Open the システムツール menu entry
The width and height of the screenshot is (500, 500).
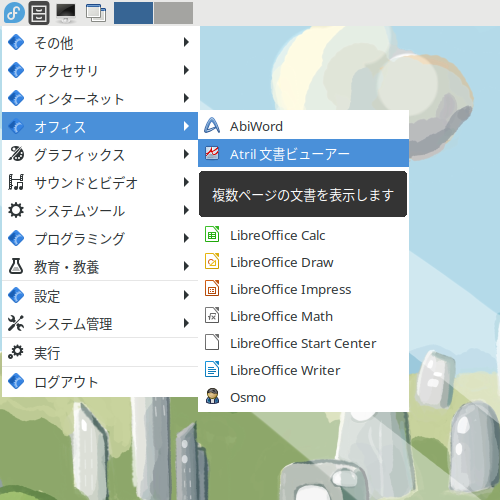tap(100, 210)
